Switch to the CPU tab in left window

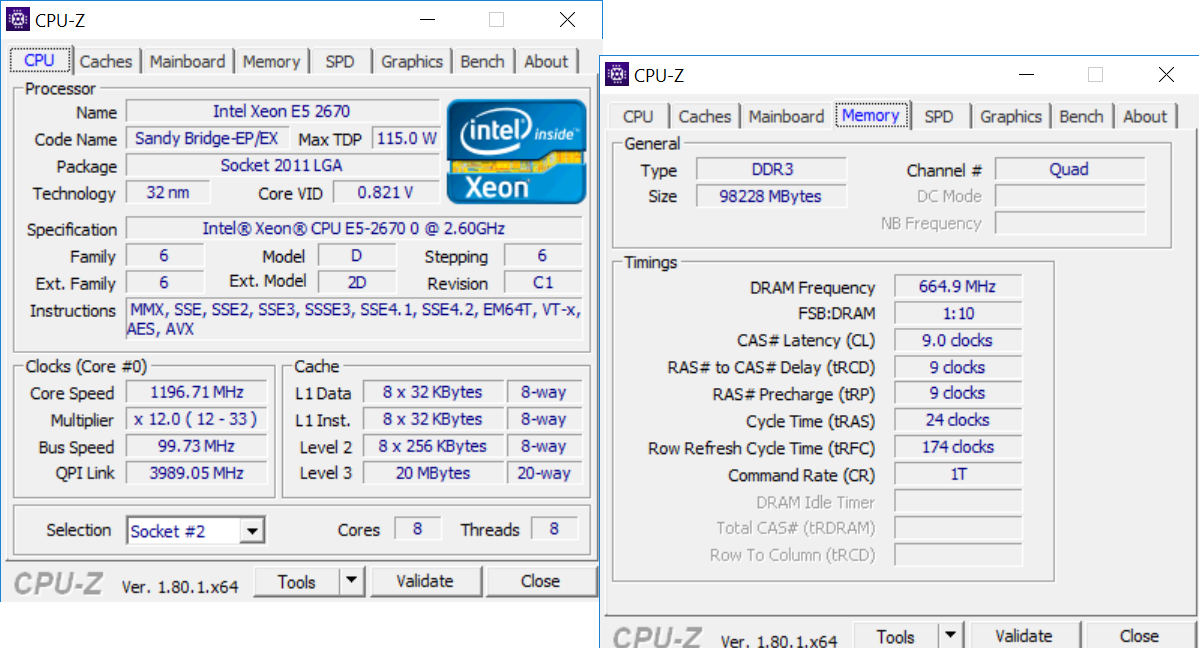click(39, 60)
